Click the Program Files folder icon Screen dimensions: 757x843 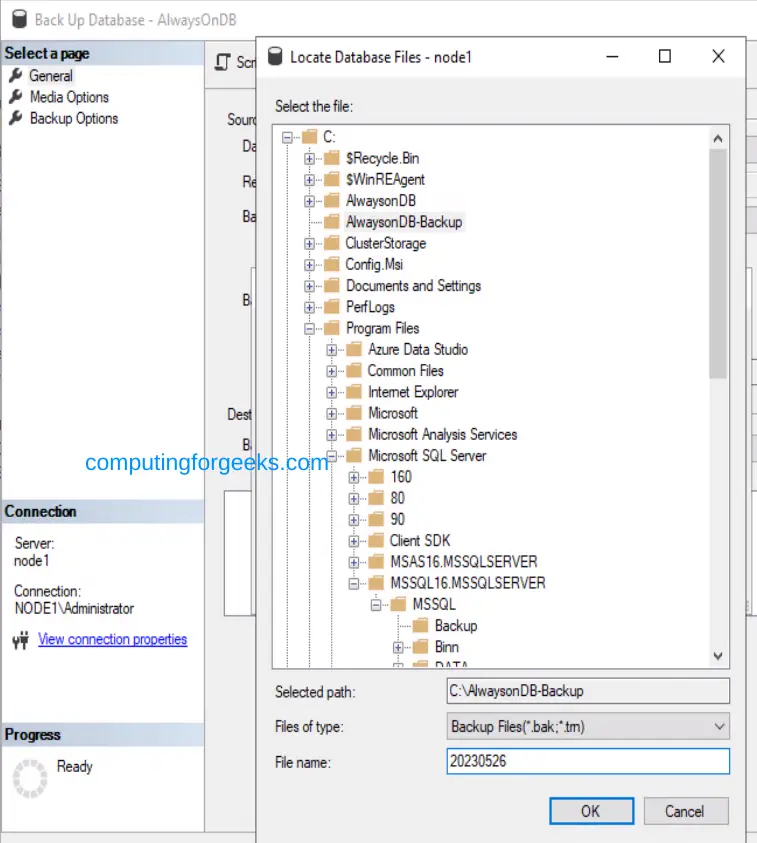coord(332,328)
